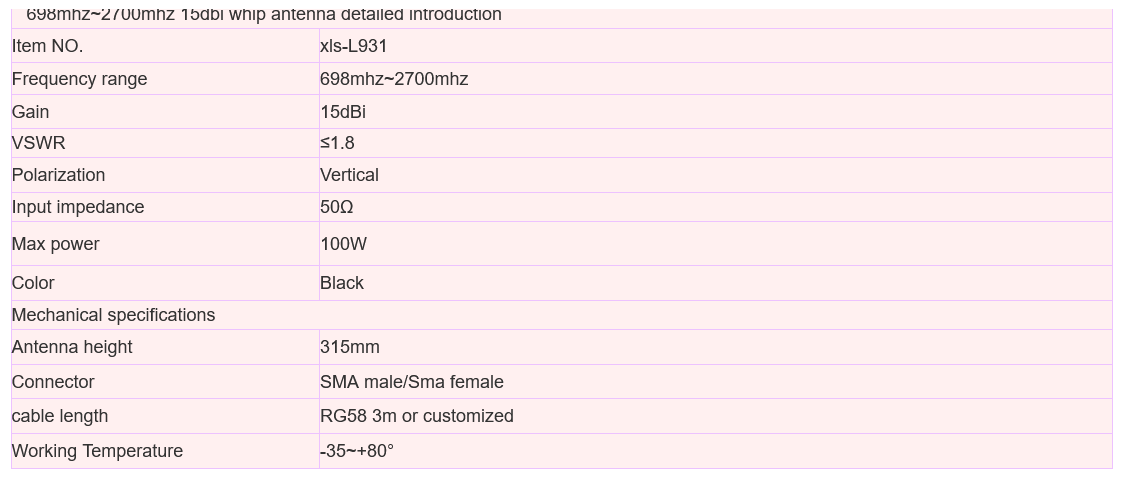Screen dimensions: 1126x481
Task: Click the 'xls-L931' item number cell
Action: (715, 46)
